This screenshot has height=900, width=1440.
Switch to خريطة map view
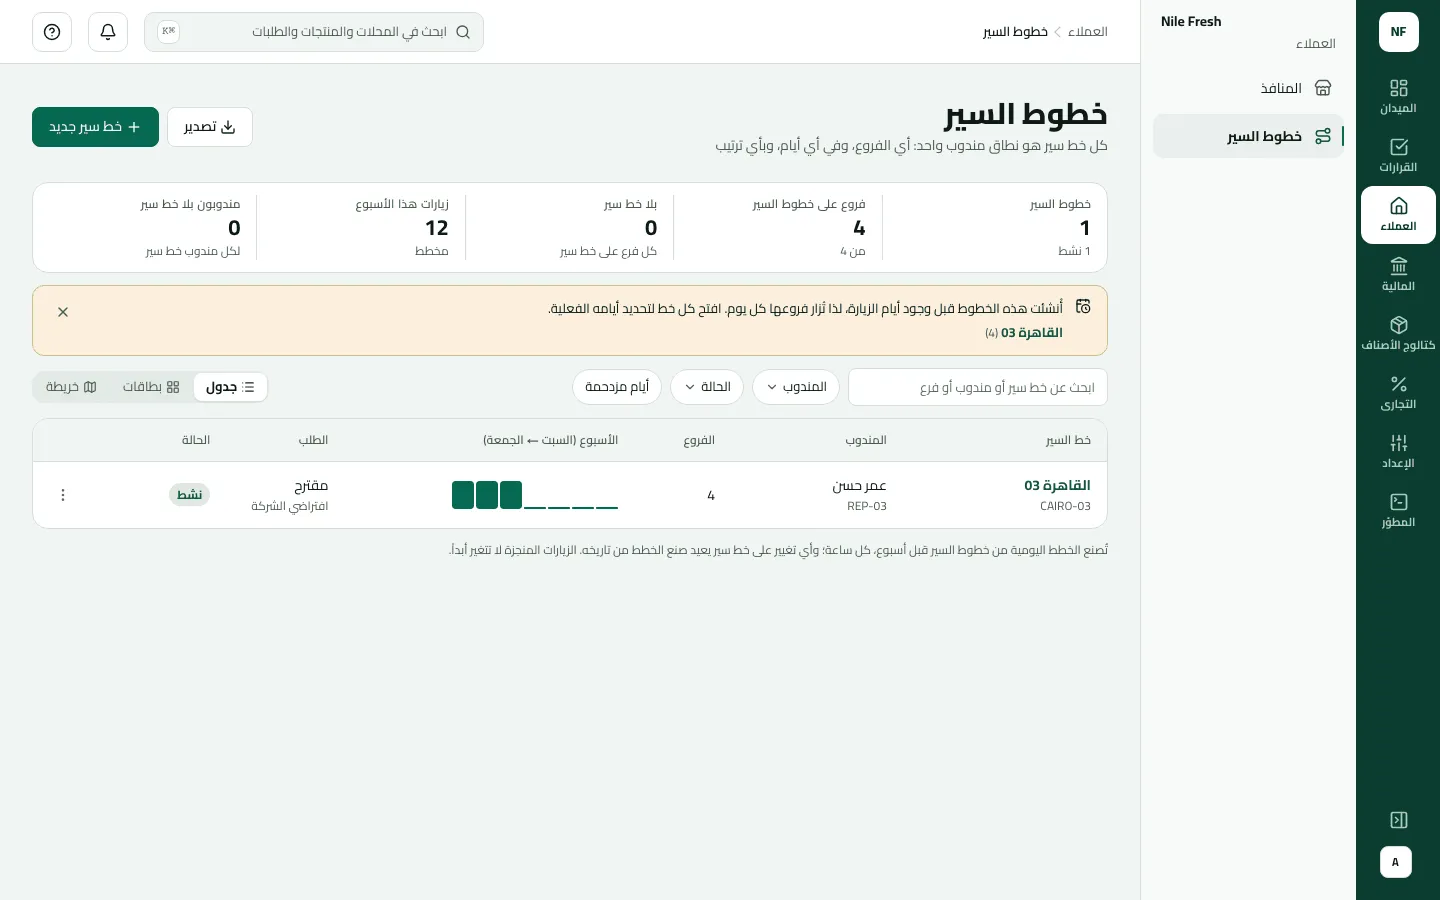[71, 387]
